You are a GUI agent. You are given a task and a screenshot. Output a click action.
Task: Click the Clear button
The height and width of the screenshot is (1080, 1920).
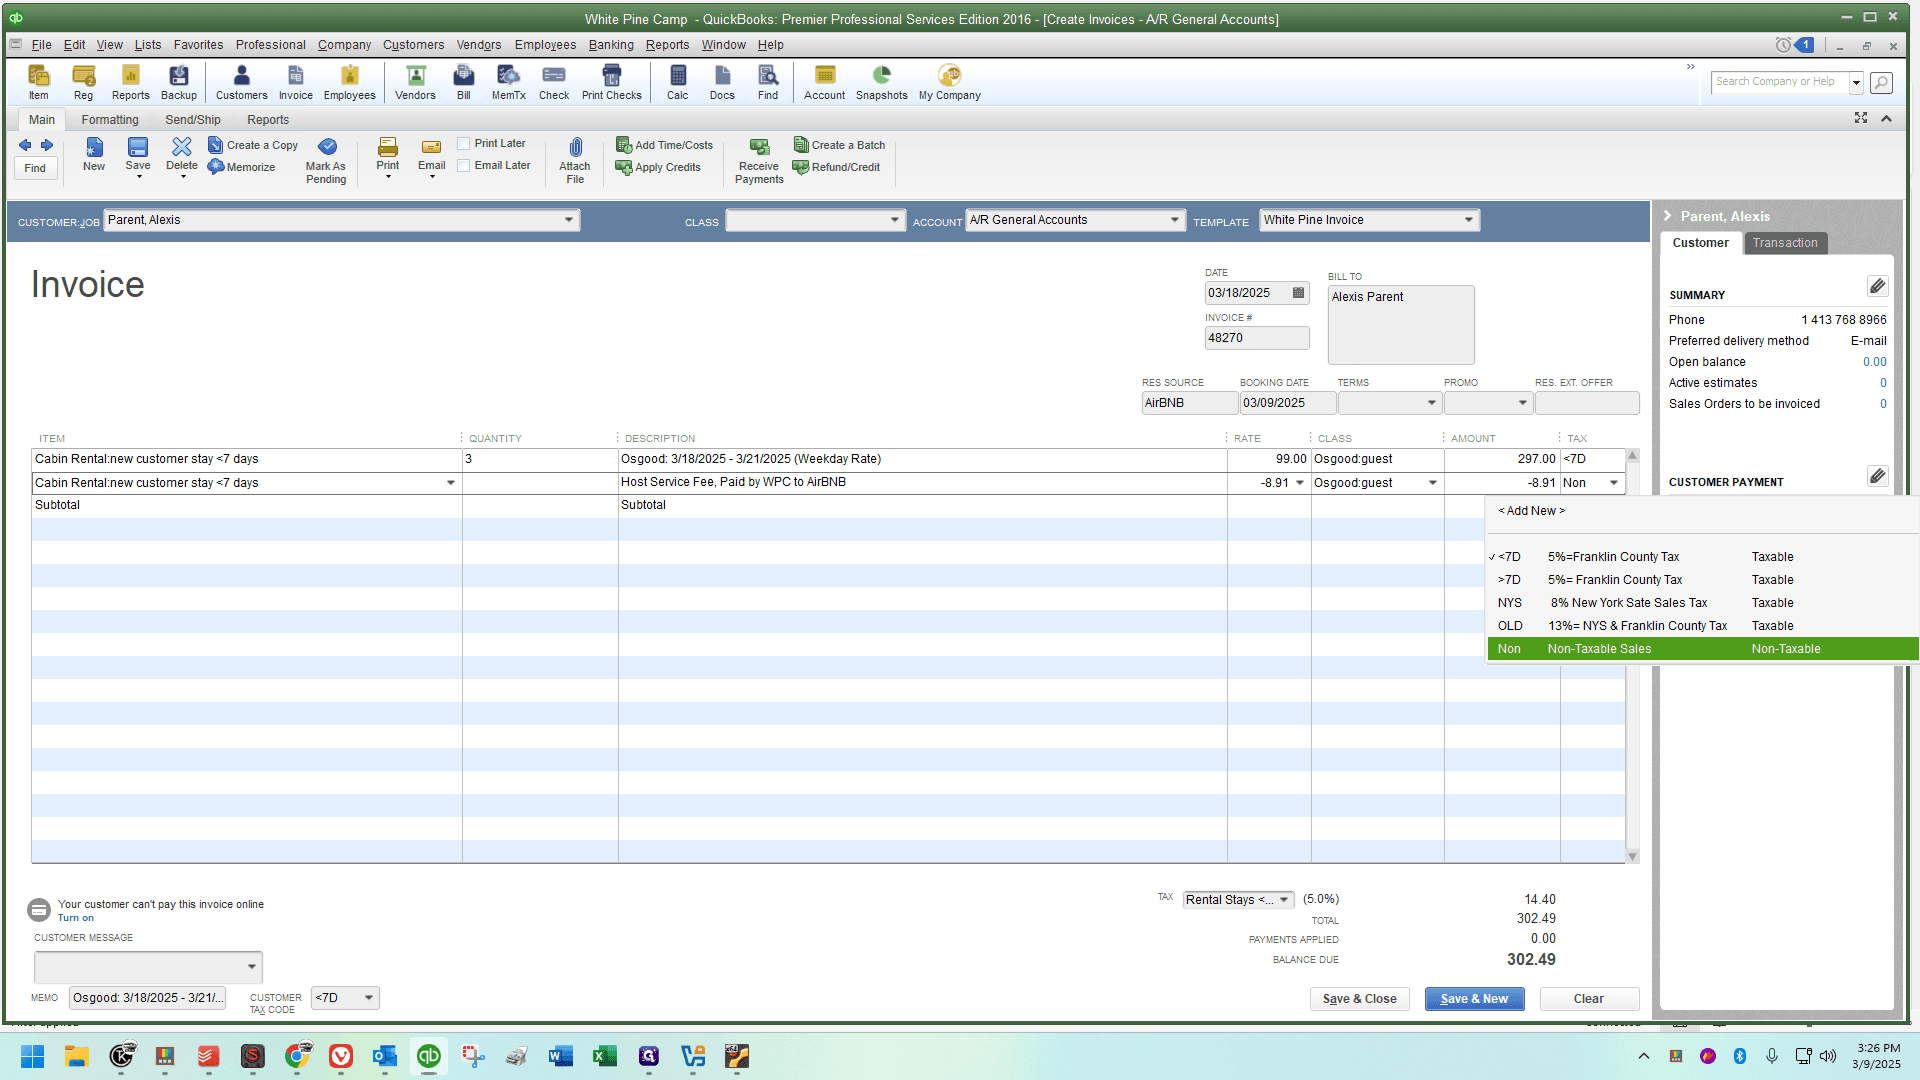click(x=1588, y=999)
